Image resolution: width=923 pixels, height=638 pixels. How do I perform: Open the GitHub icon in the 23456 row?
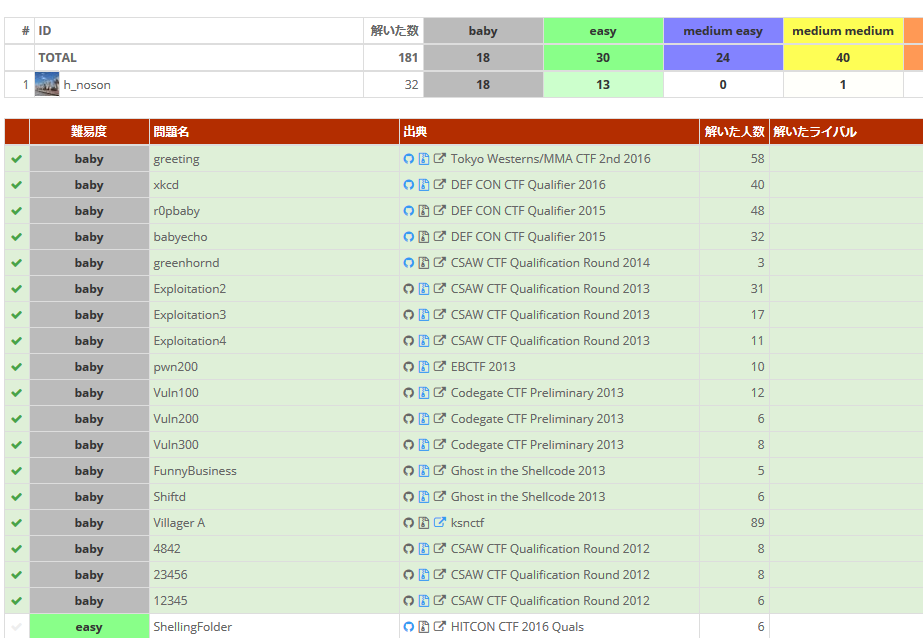[x=409, y=575]
